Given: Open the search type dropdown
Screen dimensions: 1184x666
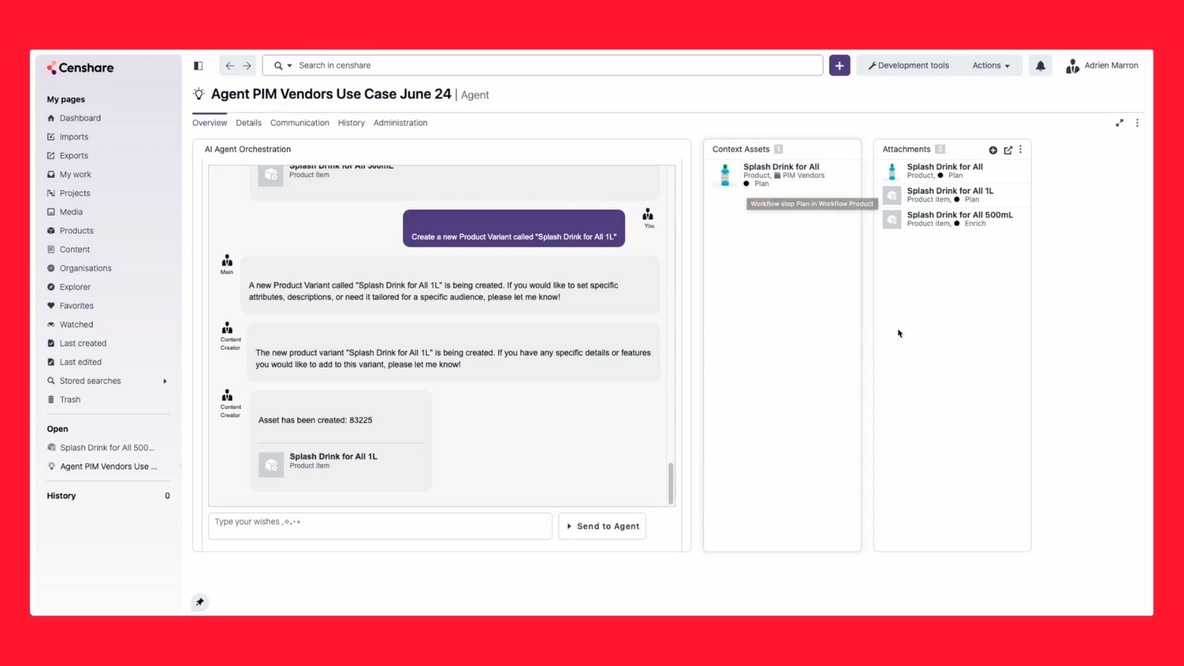Looking at the screenshot, I should (x=283, y=66).
